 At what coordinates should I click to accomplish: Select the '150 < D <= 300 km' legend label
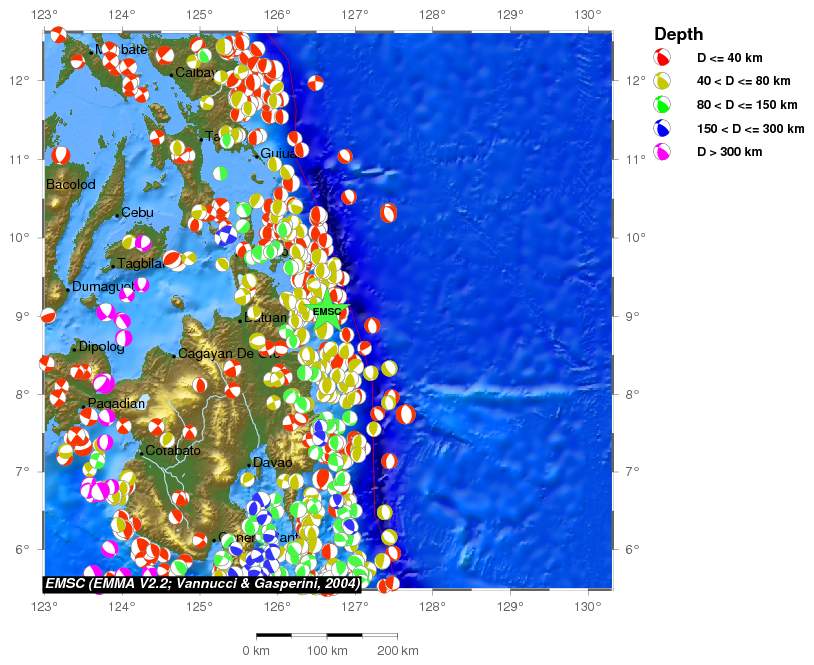tap(750, 129)
